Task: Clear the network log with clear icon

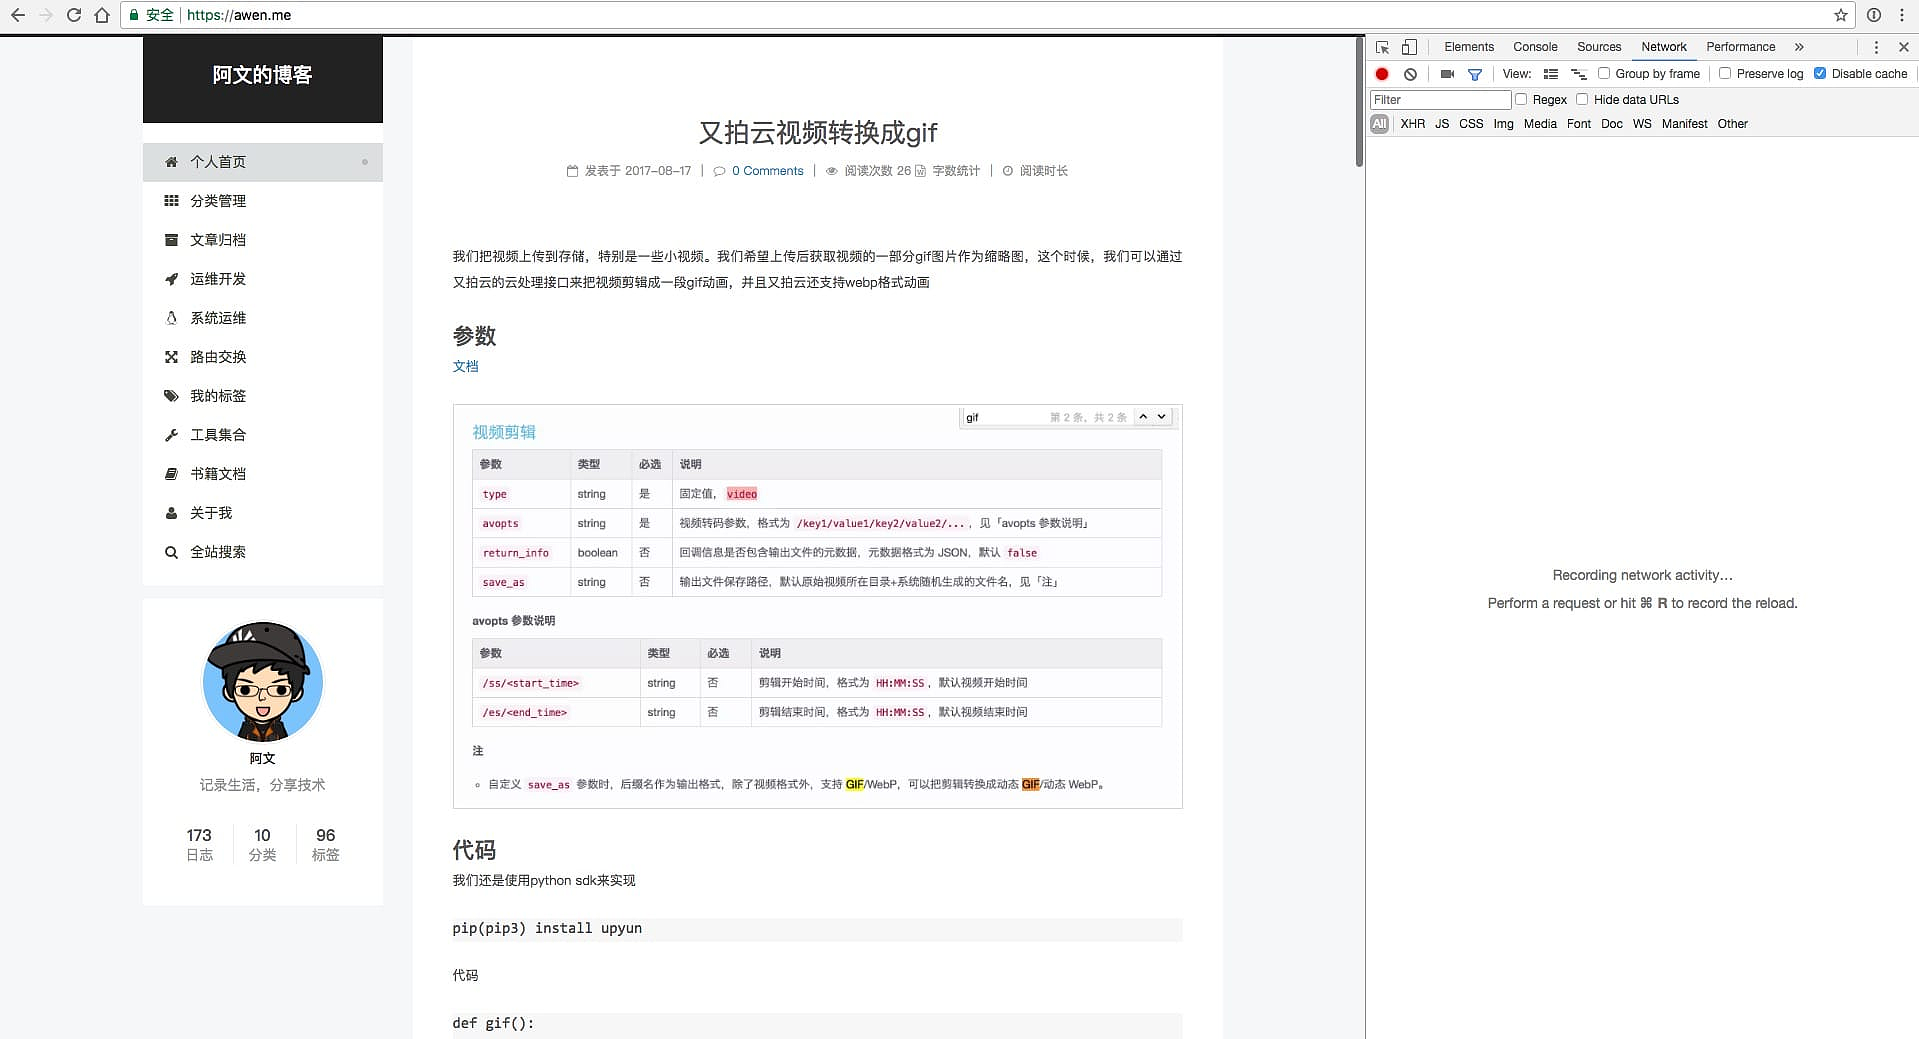Action: click(x=1410, y=74)
